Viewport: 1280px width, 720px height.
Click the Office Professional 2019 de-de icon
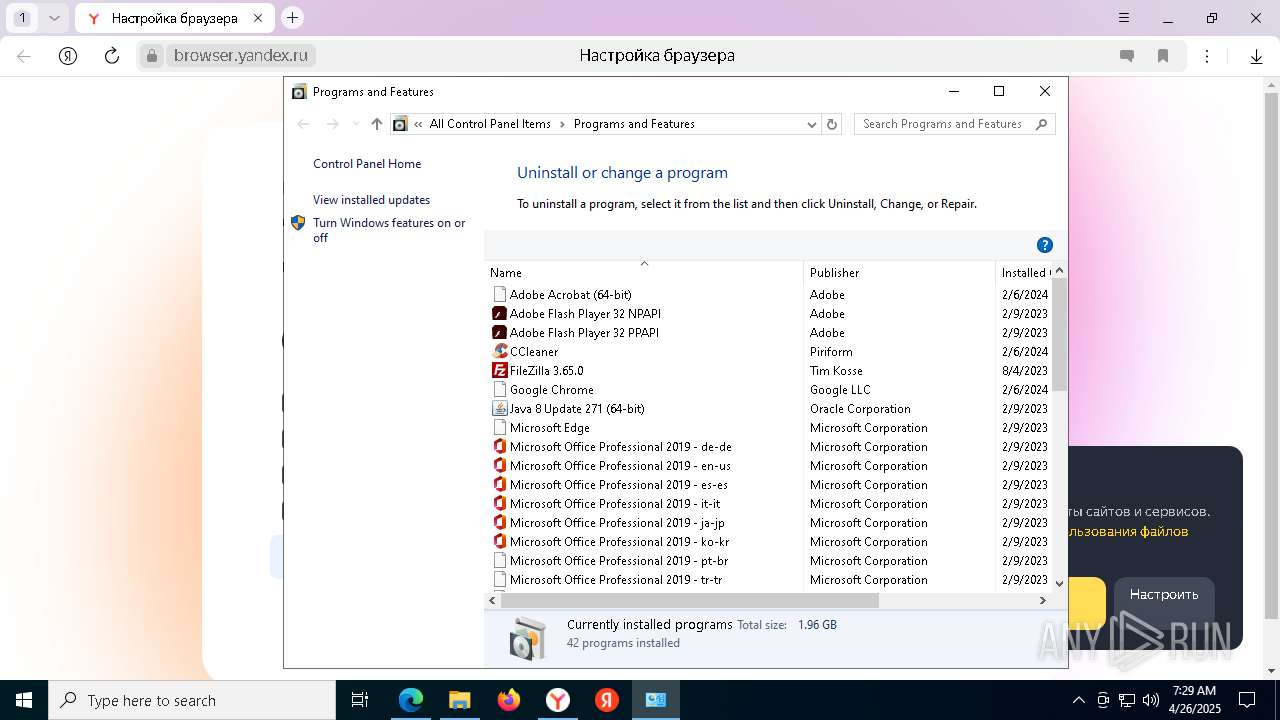pyautogui.click(x=500, y=447)
